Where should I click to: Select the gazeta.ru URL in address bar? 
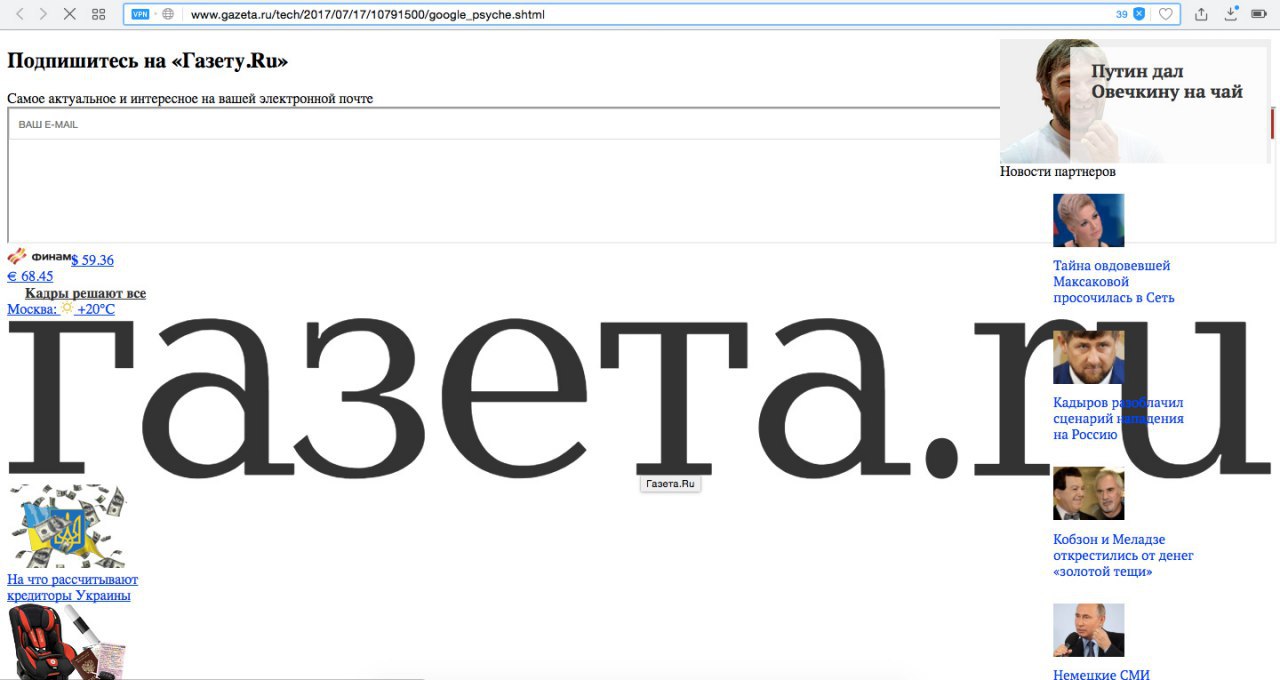[x=367, y=15]
